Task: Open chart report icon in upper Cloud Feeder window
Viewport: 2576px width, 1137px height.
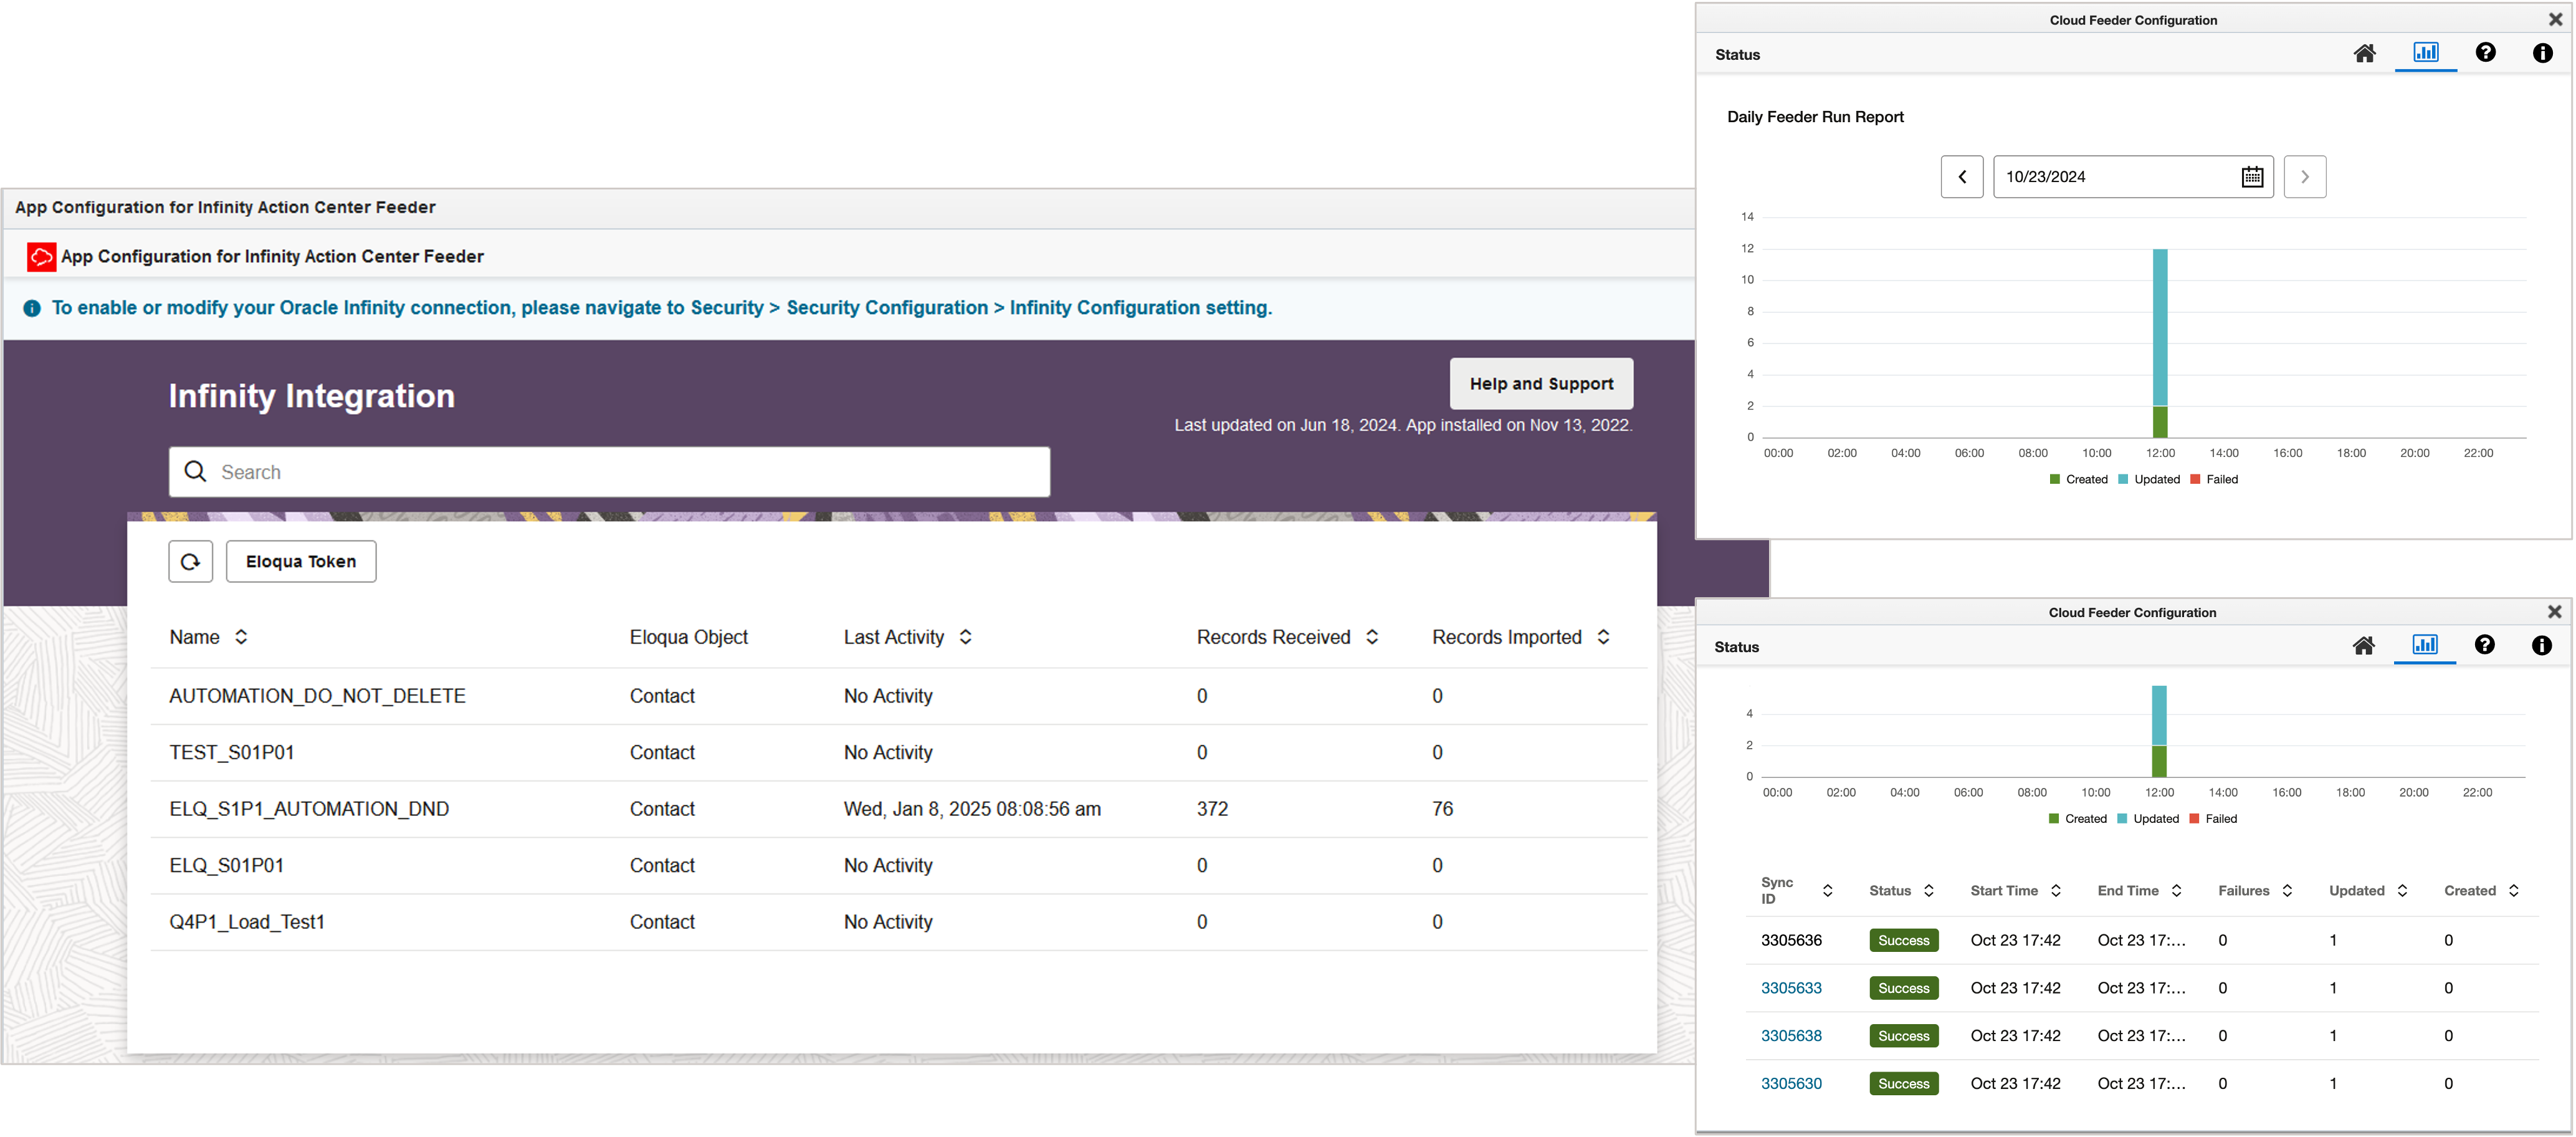Action: pyautogui.click(x=2425, y=53)
